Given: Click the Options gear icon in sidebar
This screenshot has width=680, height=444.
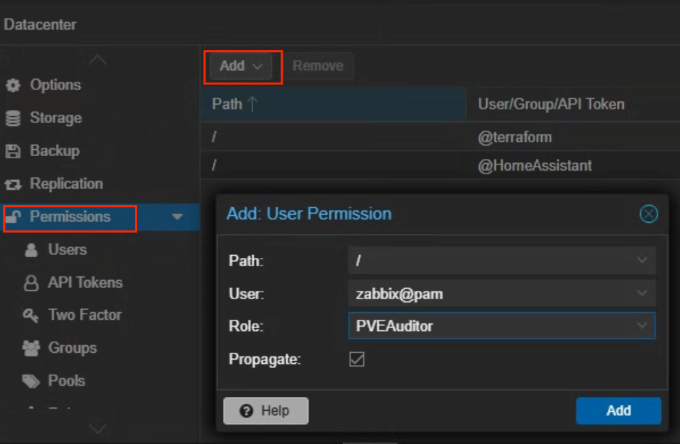Looking at the screenshot, I should point(13,85).
